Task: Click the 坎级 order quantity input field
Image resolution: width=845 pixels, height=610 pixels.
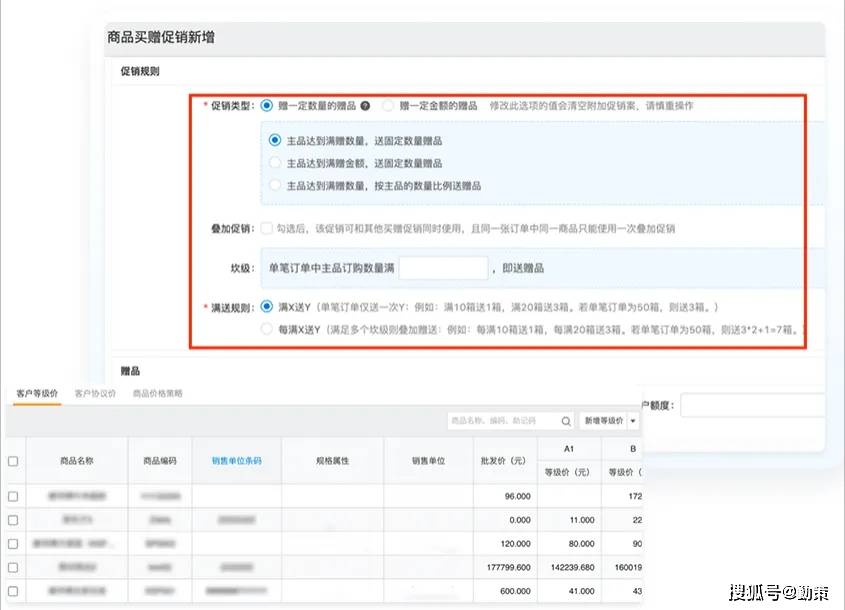Action: pyautogui.click(x=443, y=268)
